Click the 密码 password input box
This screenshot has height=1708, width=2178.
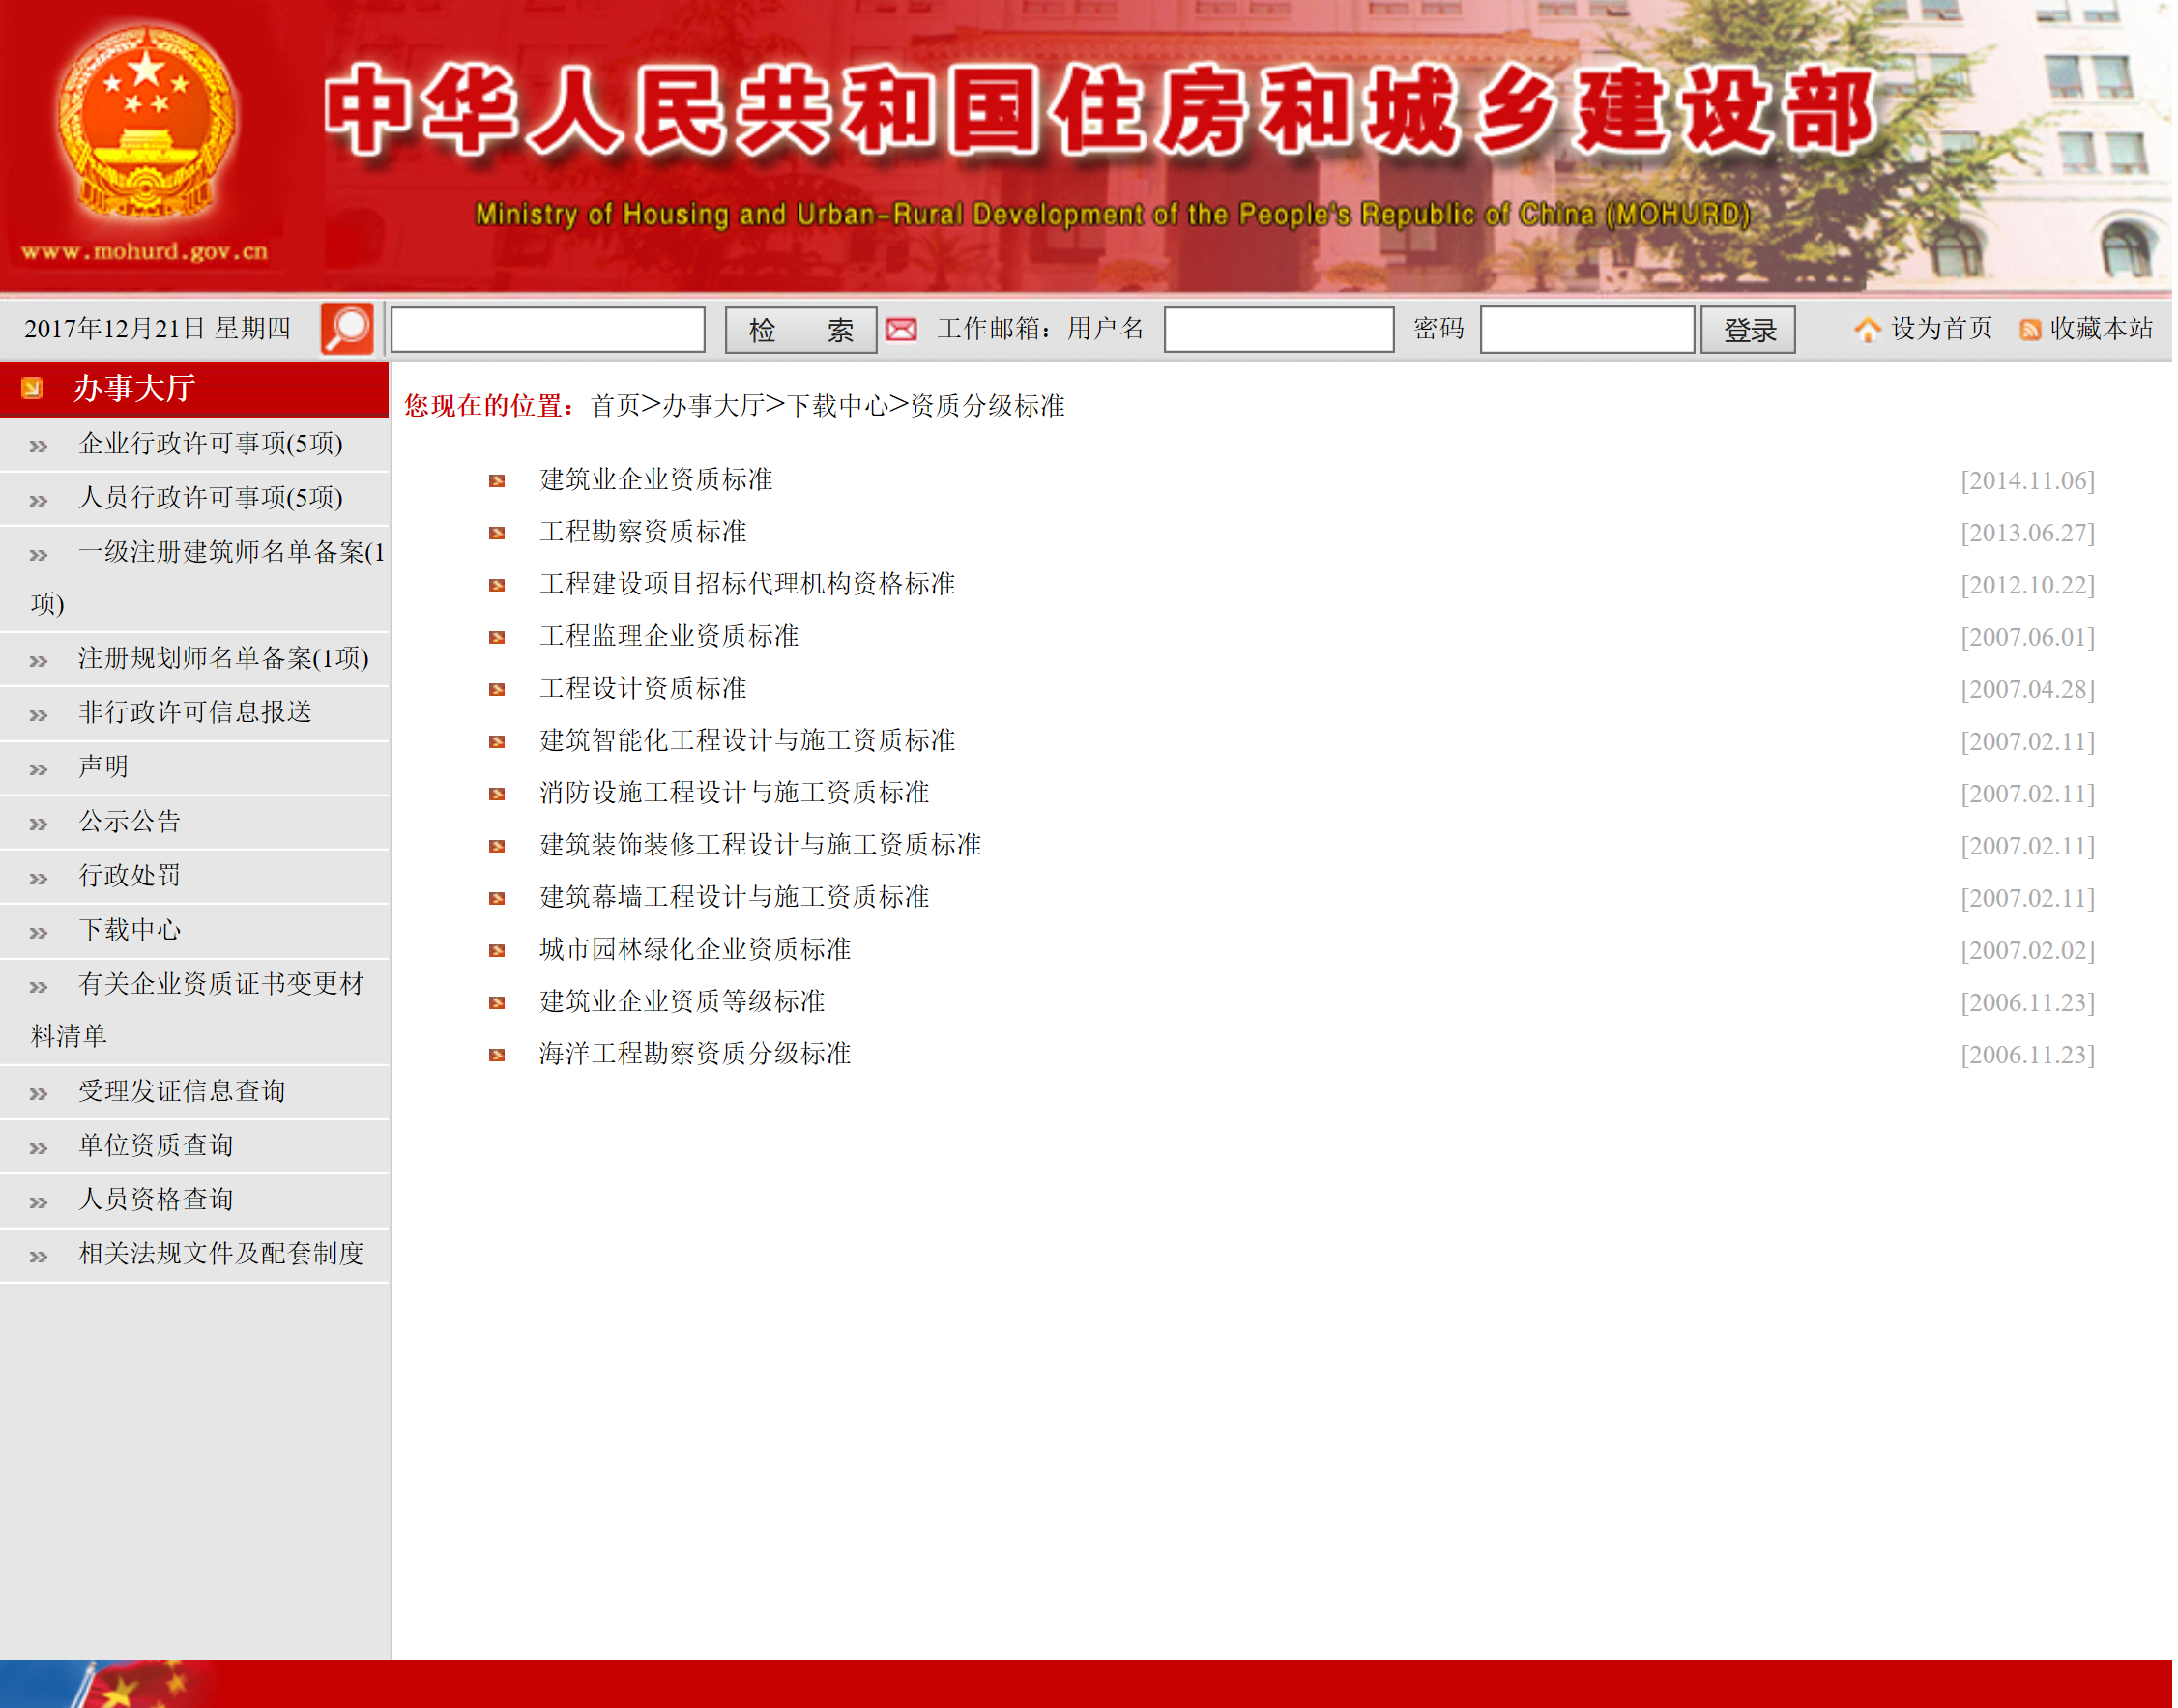pos(1587,329)
